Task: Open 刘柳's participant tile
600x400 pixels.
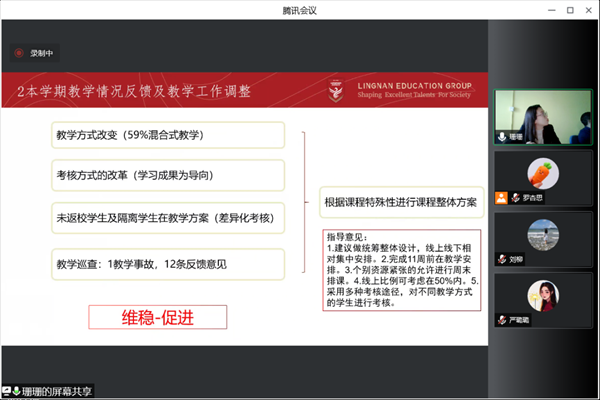Action: (x=543, y=240)
